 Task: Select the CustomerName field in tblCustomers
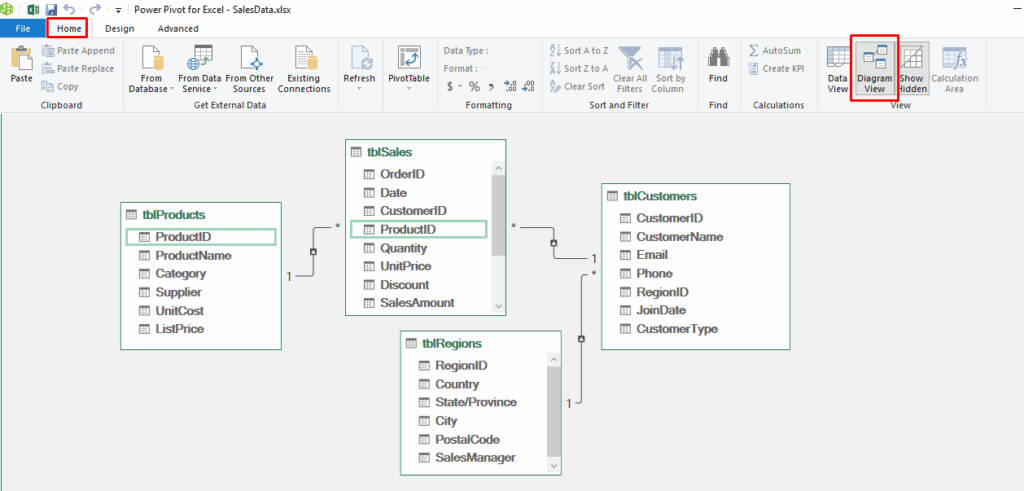[679, 237]
